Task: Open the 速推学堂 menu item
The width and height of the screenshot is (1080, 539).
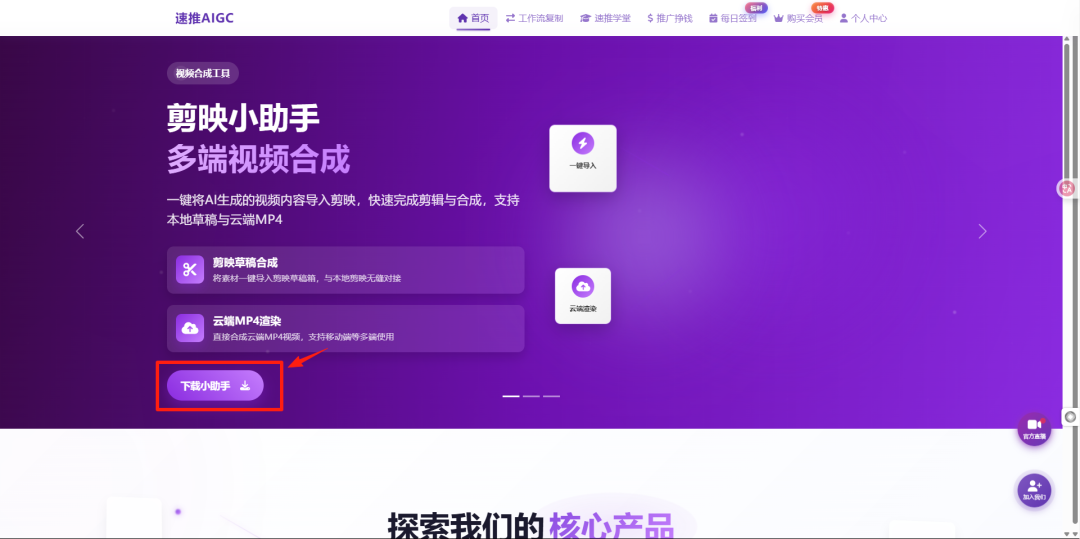Action: pos(605,19)
